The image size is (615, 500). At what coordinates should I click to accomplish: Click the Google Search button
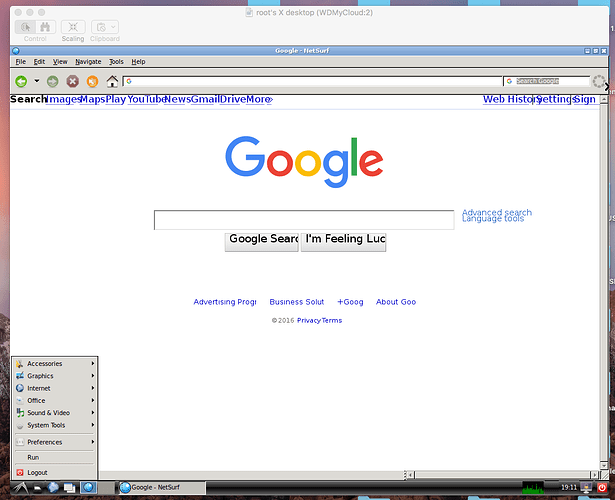[262, 242]
